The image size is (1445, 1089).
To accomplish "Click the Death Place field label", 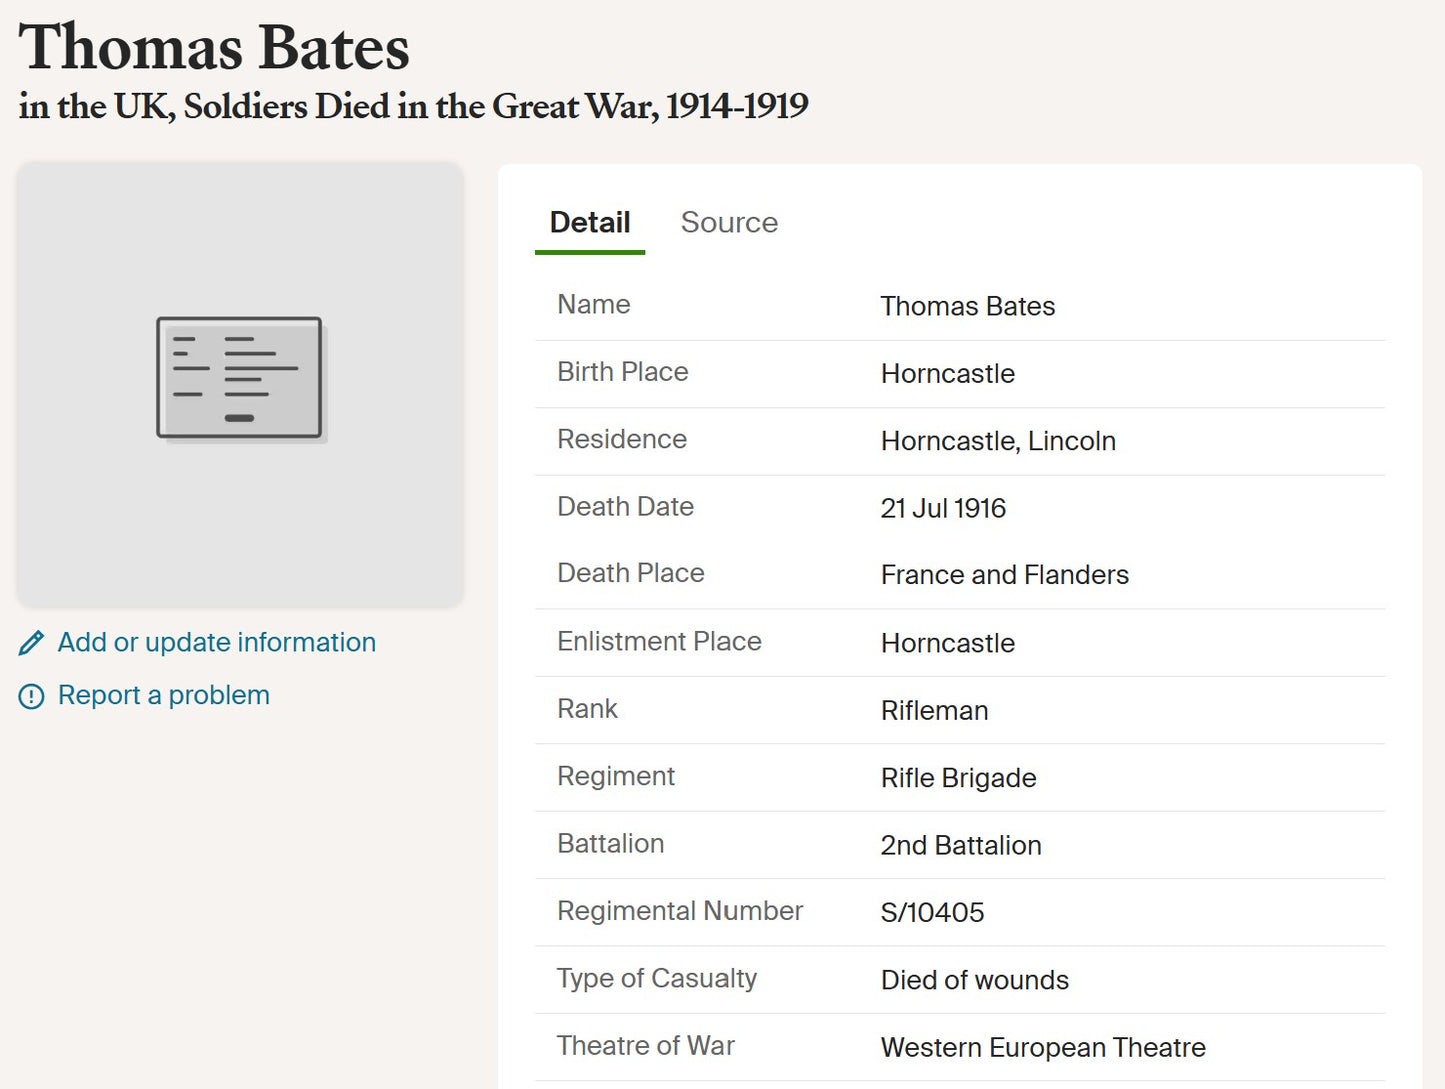I will 631,573.
